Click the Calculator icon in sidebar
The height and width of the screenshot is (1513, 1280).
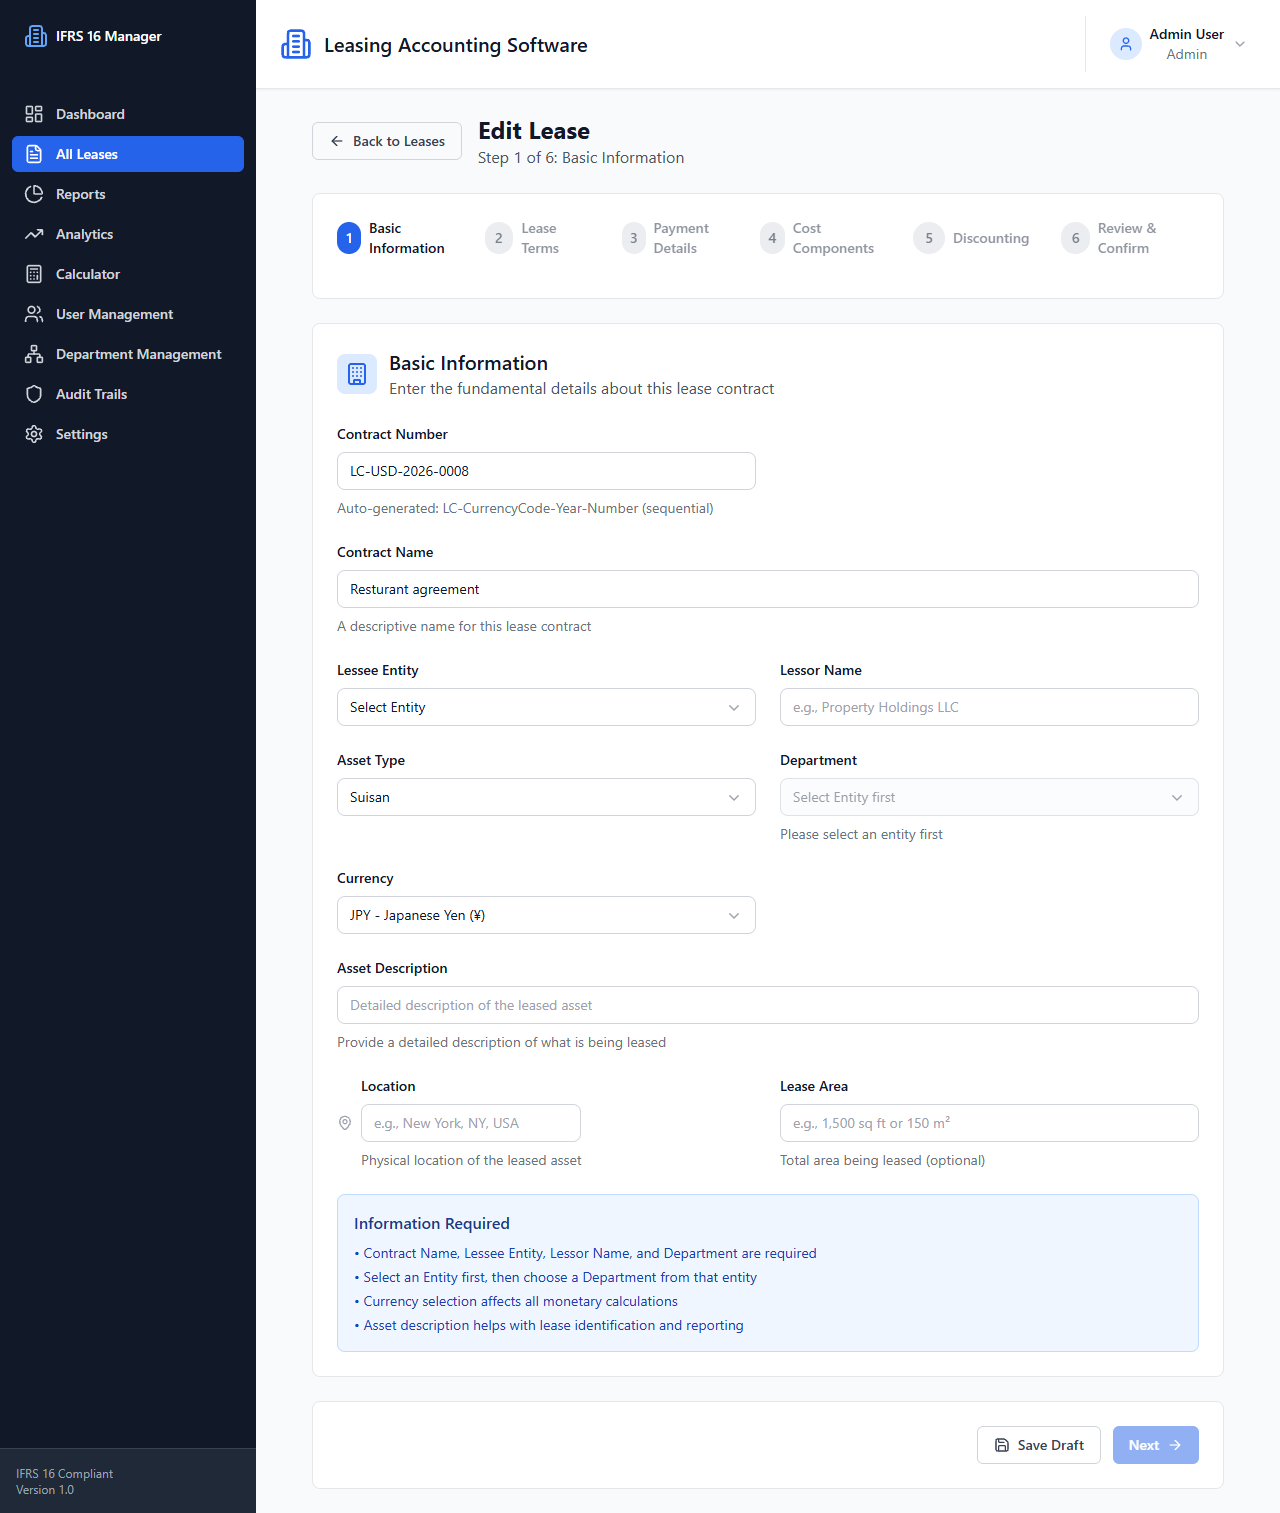[34, 274]
